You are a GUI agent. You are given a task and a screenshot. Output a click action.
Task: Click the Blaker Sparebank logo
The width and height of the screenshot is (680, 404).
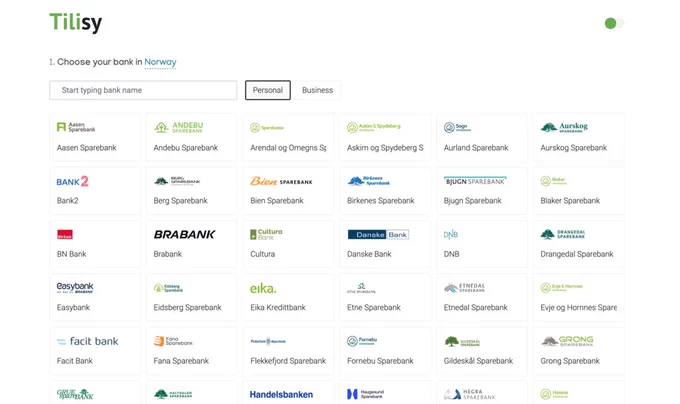(553, 181)
